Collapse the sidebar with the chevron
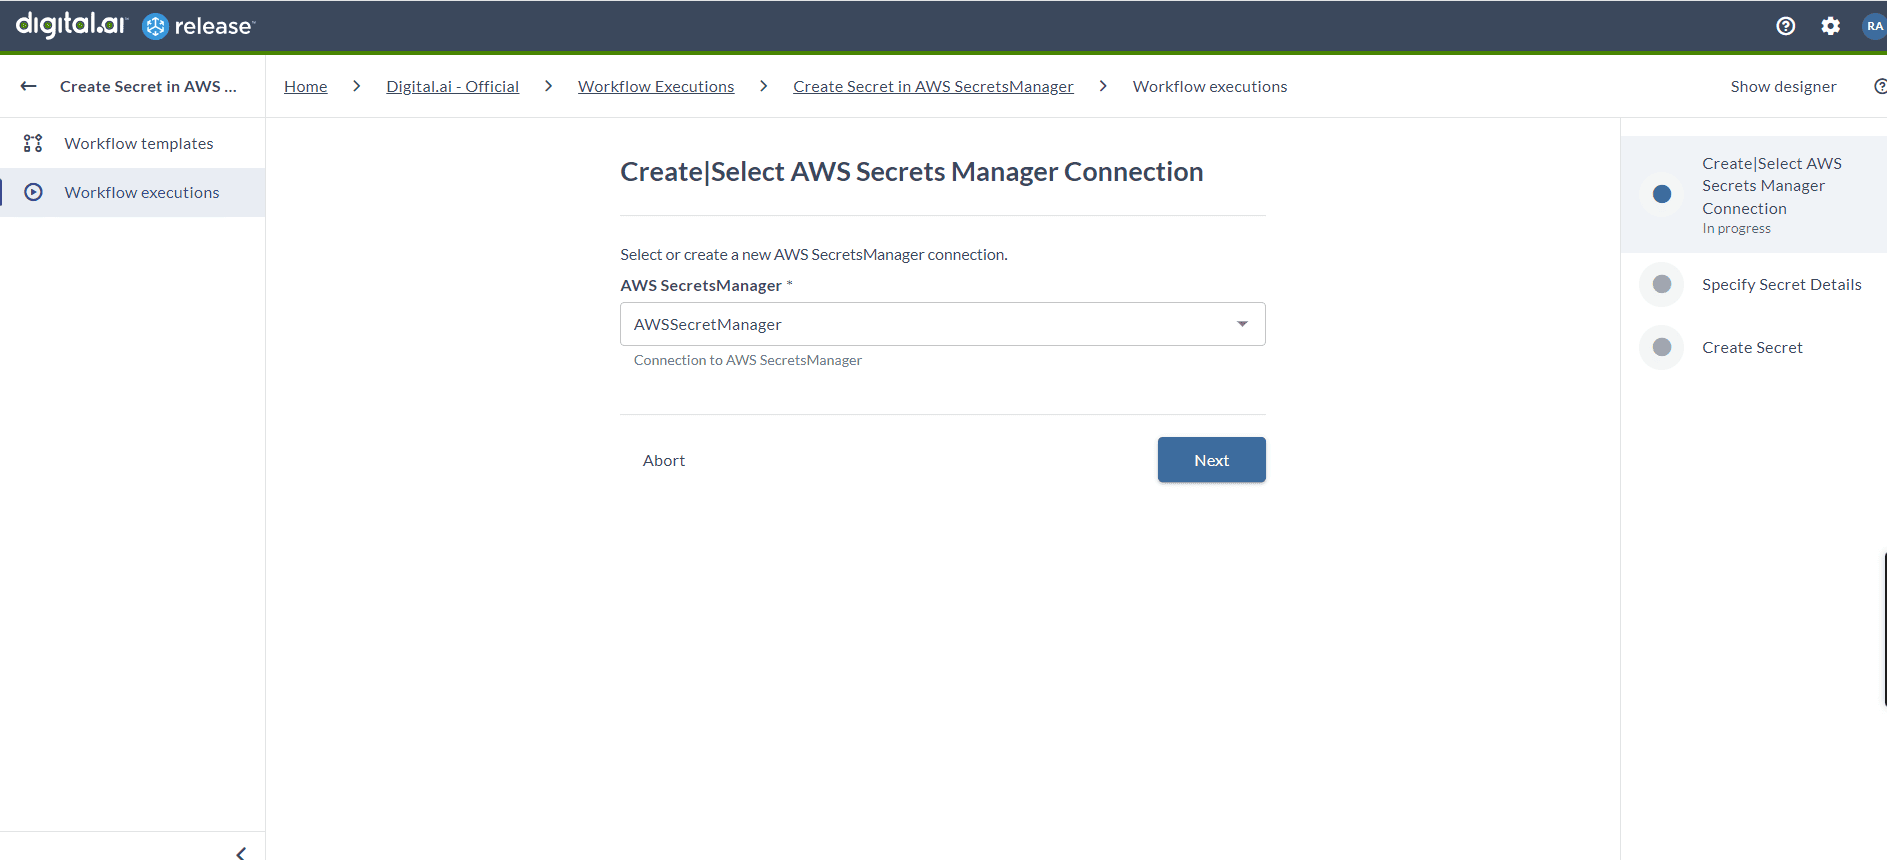Screen dimensions: 1887x860 click(241, 852)
